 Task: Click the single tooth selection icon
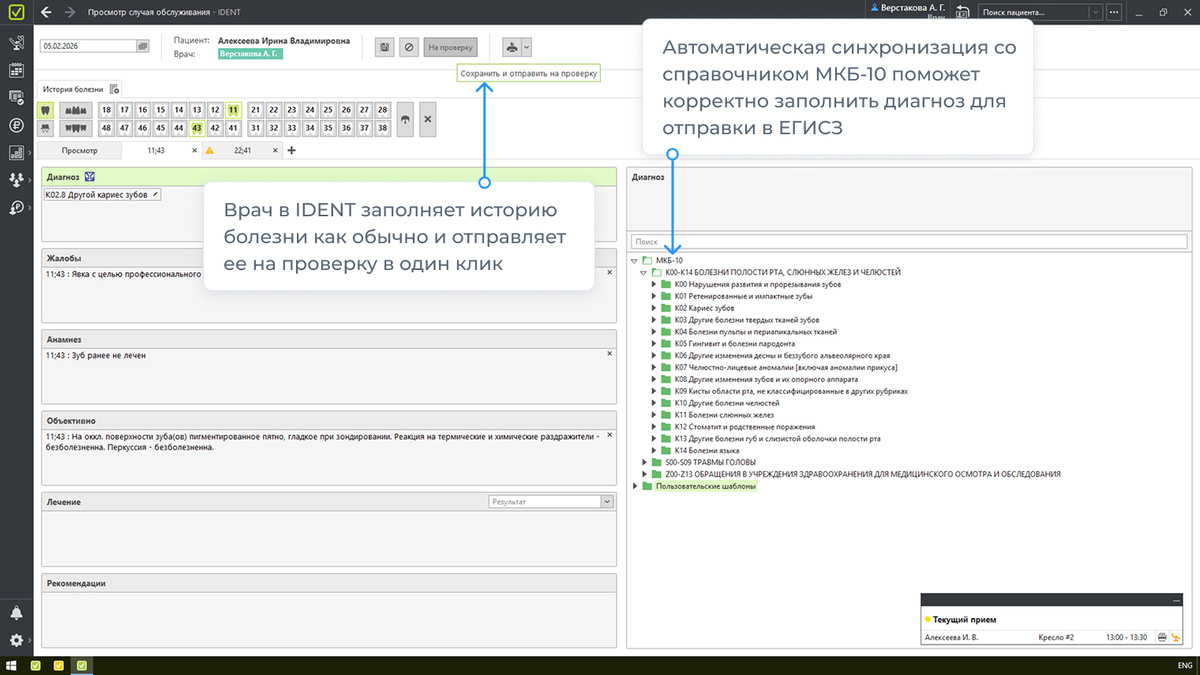tap(46, 110)
